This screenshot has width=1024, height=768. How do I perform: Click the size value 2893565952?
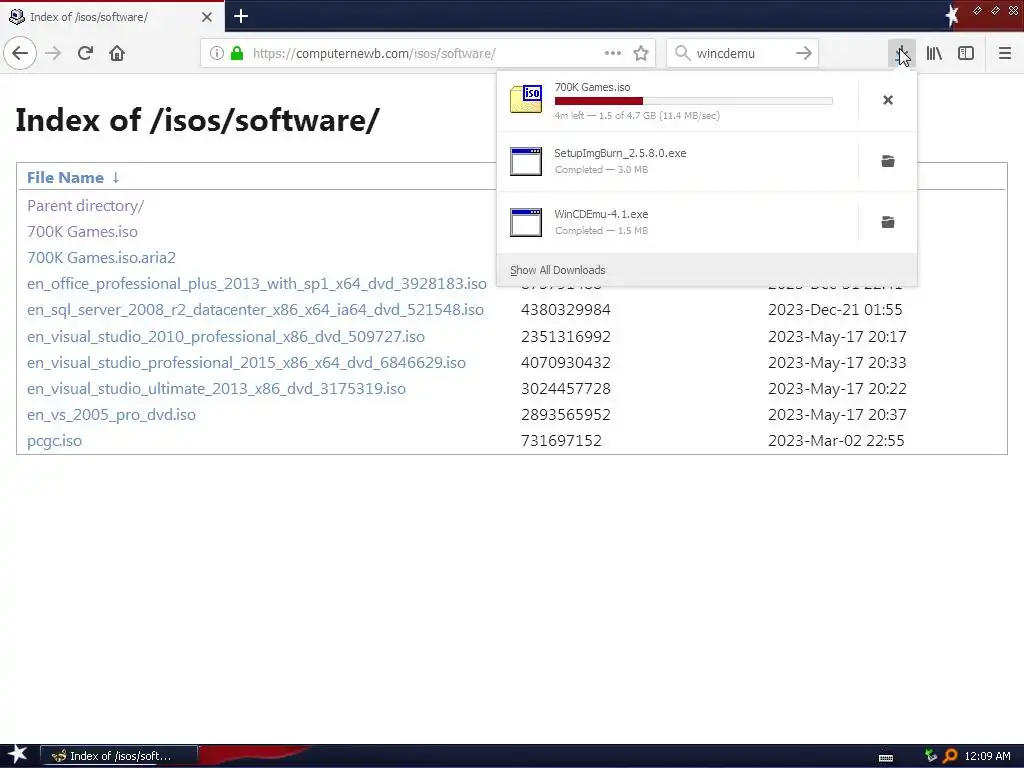(x=566, y=415)
